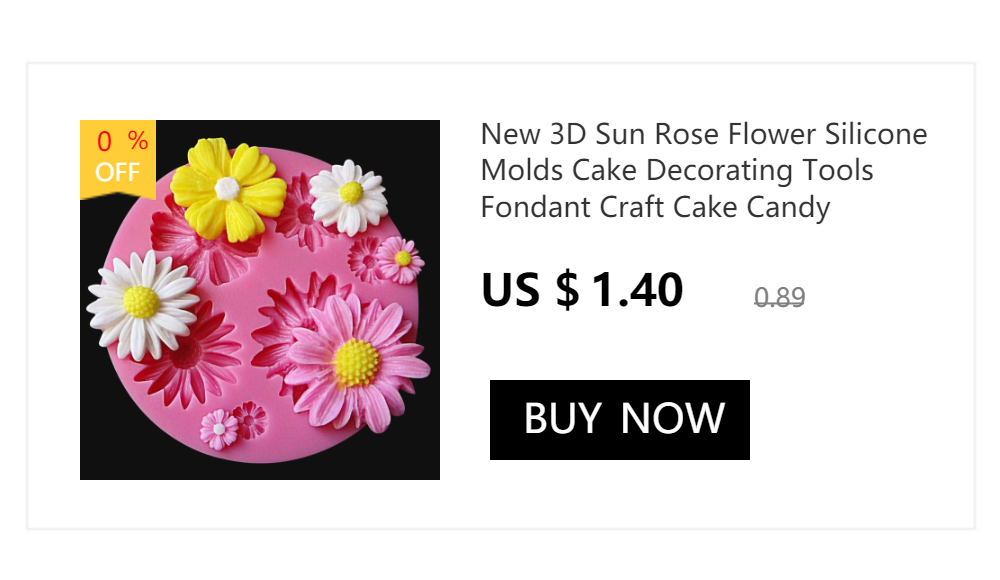
Task: Click the tiny pink flower at mold bottom
Action: pos(249,418)
